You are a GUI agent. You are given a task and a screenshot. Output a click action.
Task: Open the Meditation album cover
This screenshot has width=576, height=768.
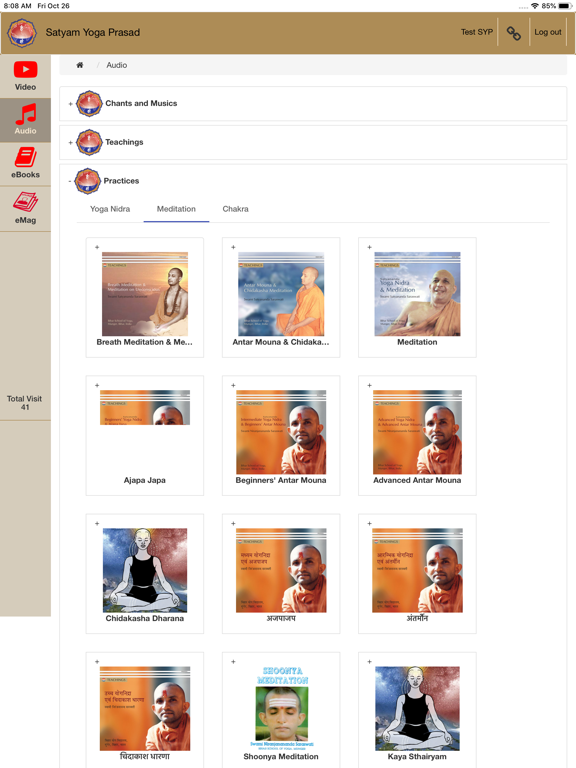417,294
